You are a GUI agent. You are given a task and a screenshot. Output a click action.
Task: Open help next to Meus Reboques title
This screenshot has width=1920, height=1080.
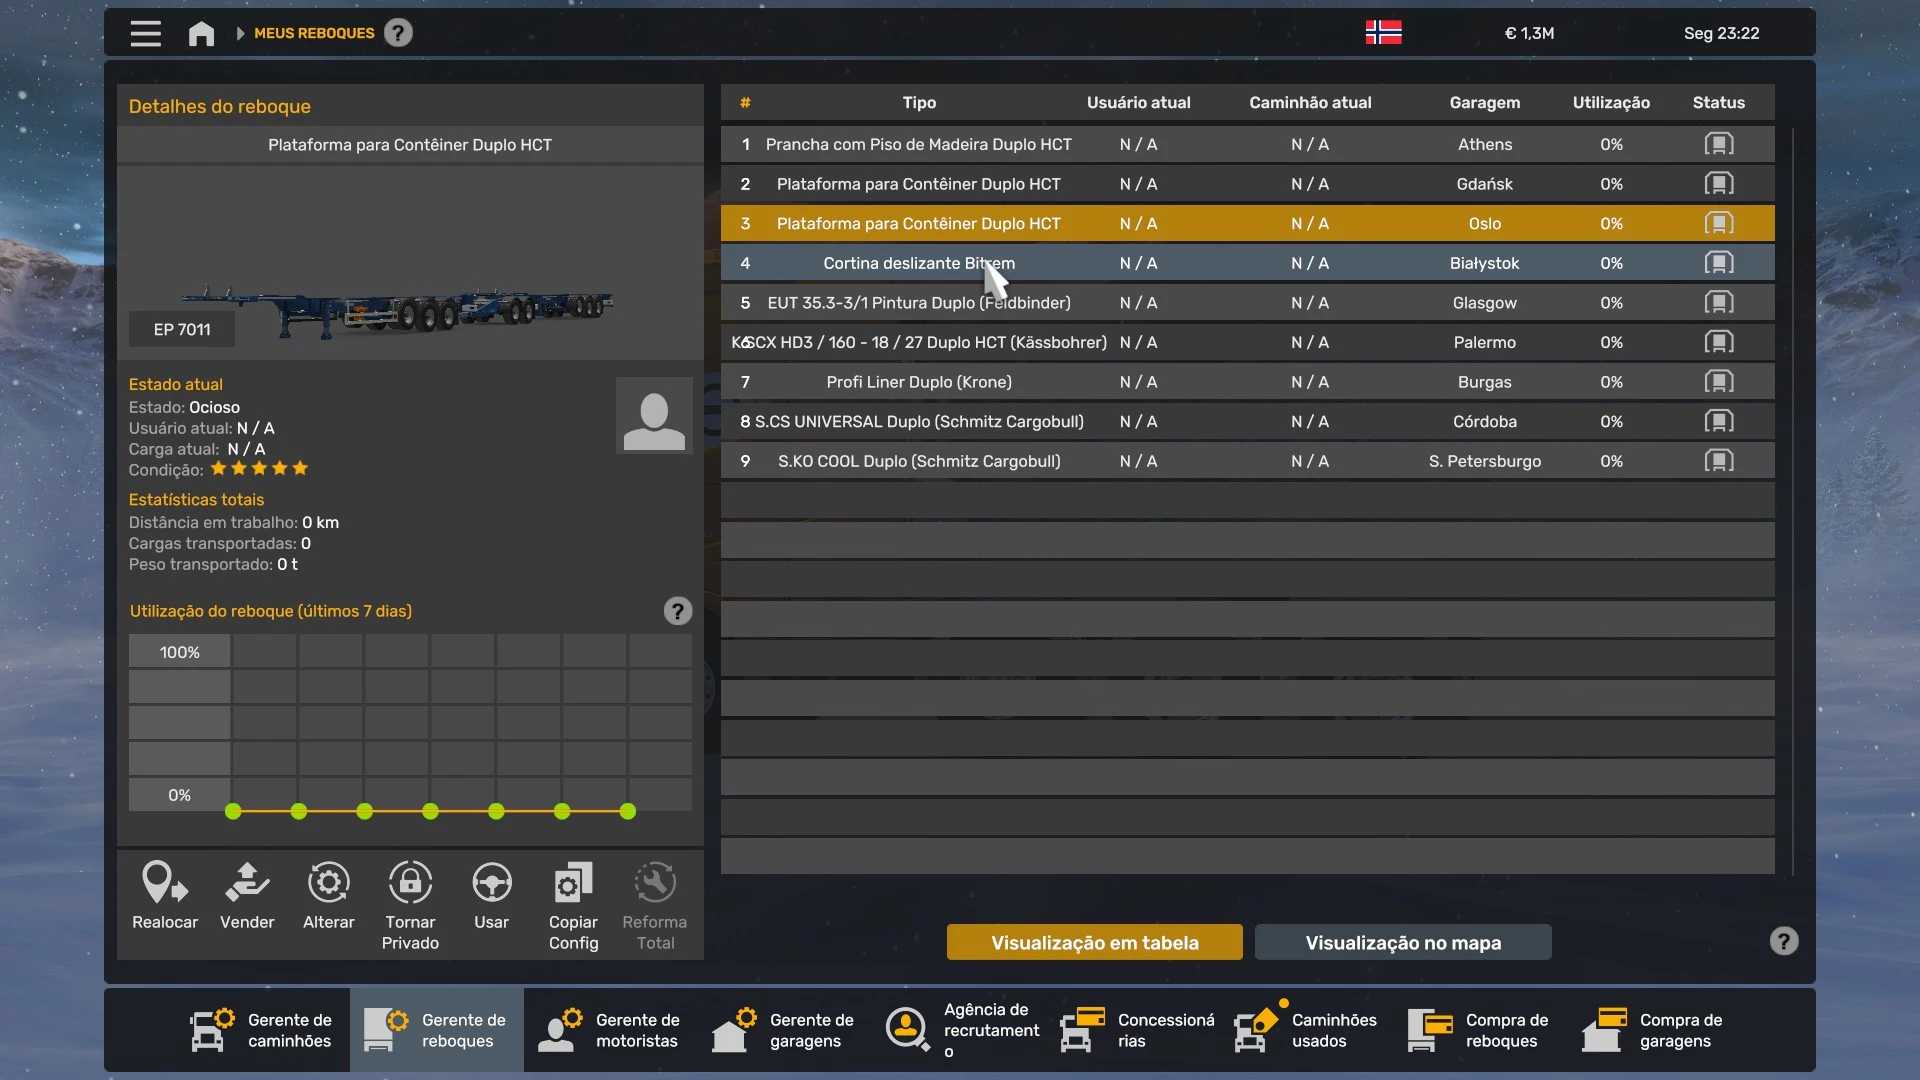[398, 33]
